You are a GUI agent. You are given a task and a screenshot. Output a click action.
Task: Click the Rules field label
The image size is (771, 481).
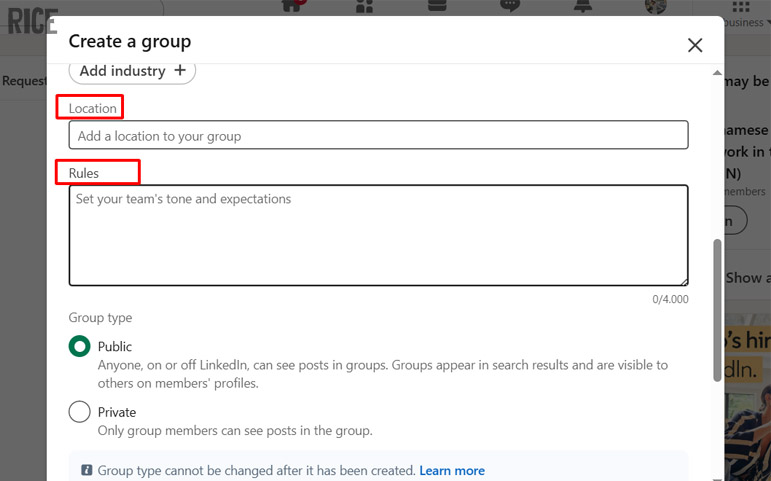pyautogui.click(x=84, y=173)
